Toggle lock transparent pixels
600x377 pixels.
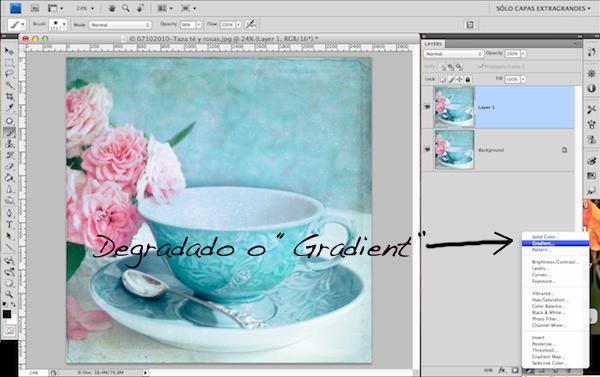443,79
